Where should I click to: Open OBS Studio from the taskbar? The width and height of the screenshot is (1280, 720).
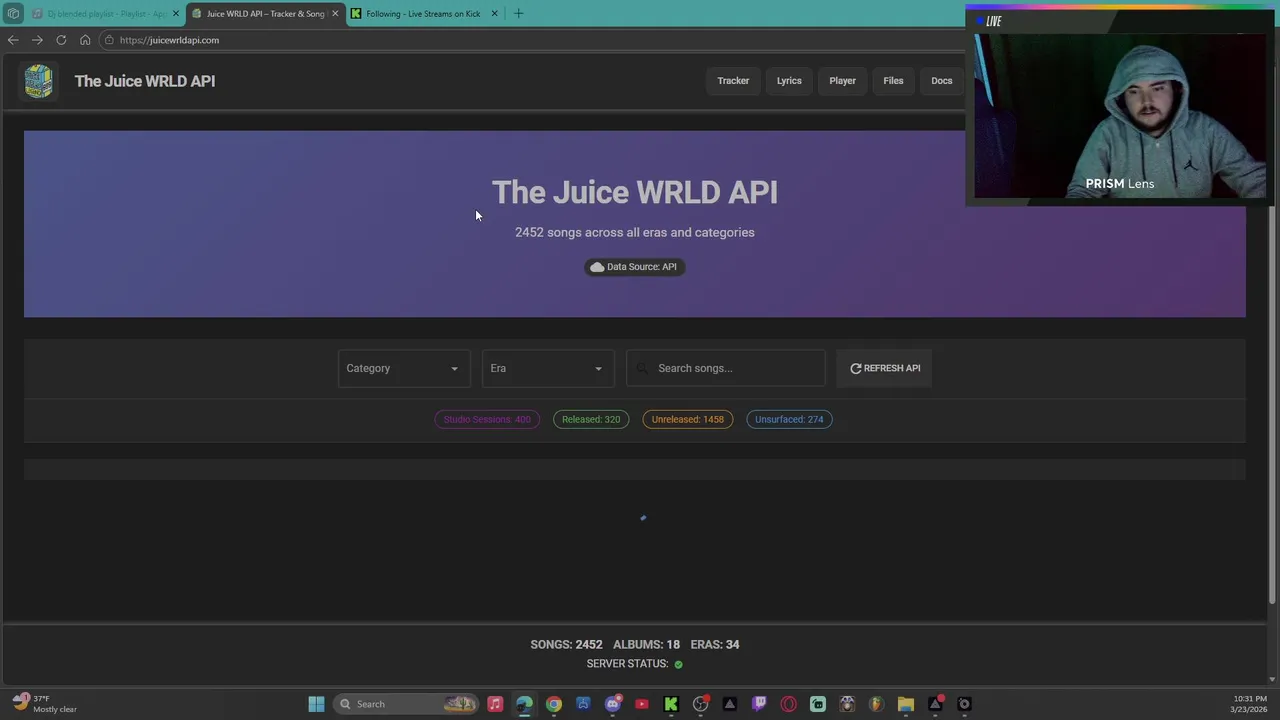pyautogui.click(x=700, y=704)
